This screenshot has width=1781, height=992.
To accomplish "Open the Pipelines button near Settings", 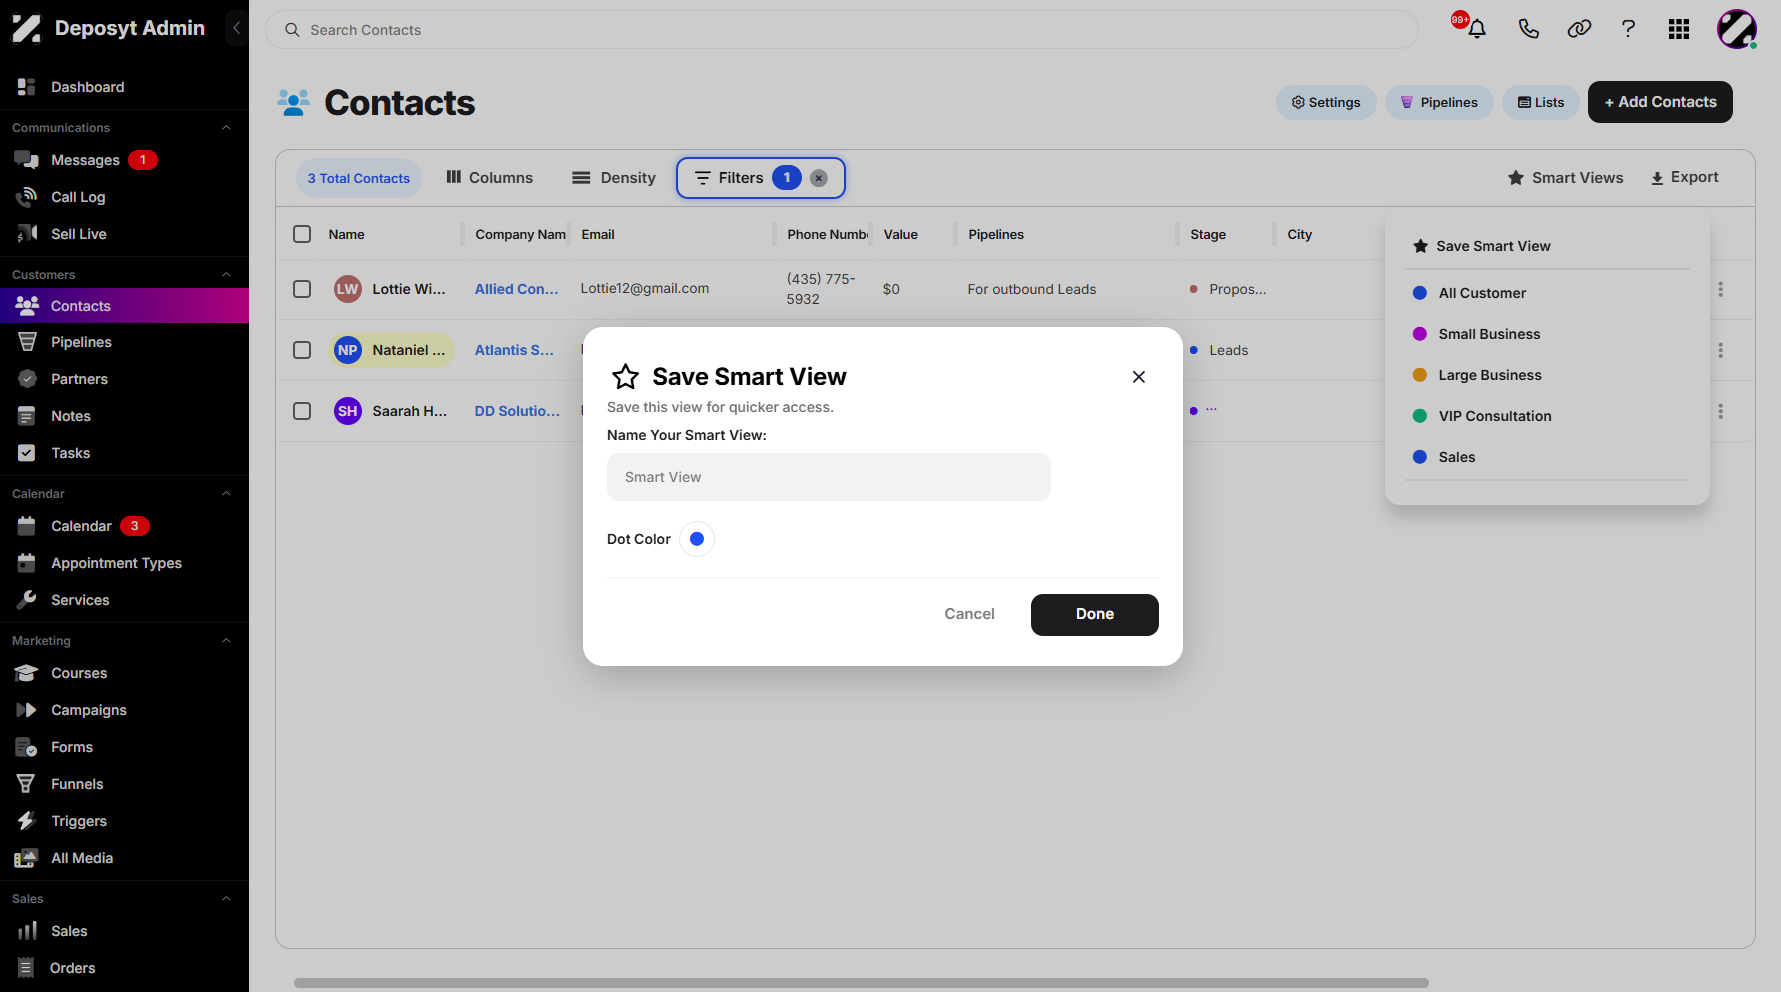I will tap(1439, 102).
